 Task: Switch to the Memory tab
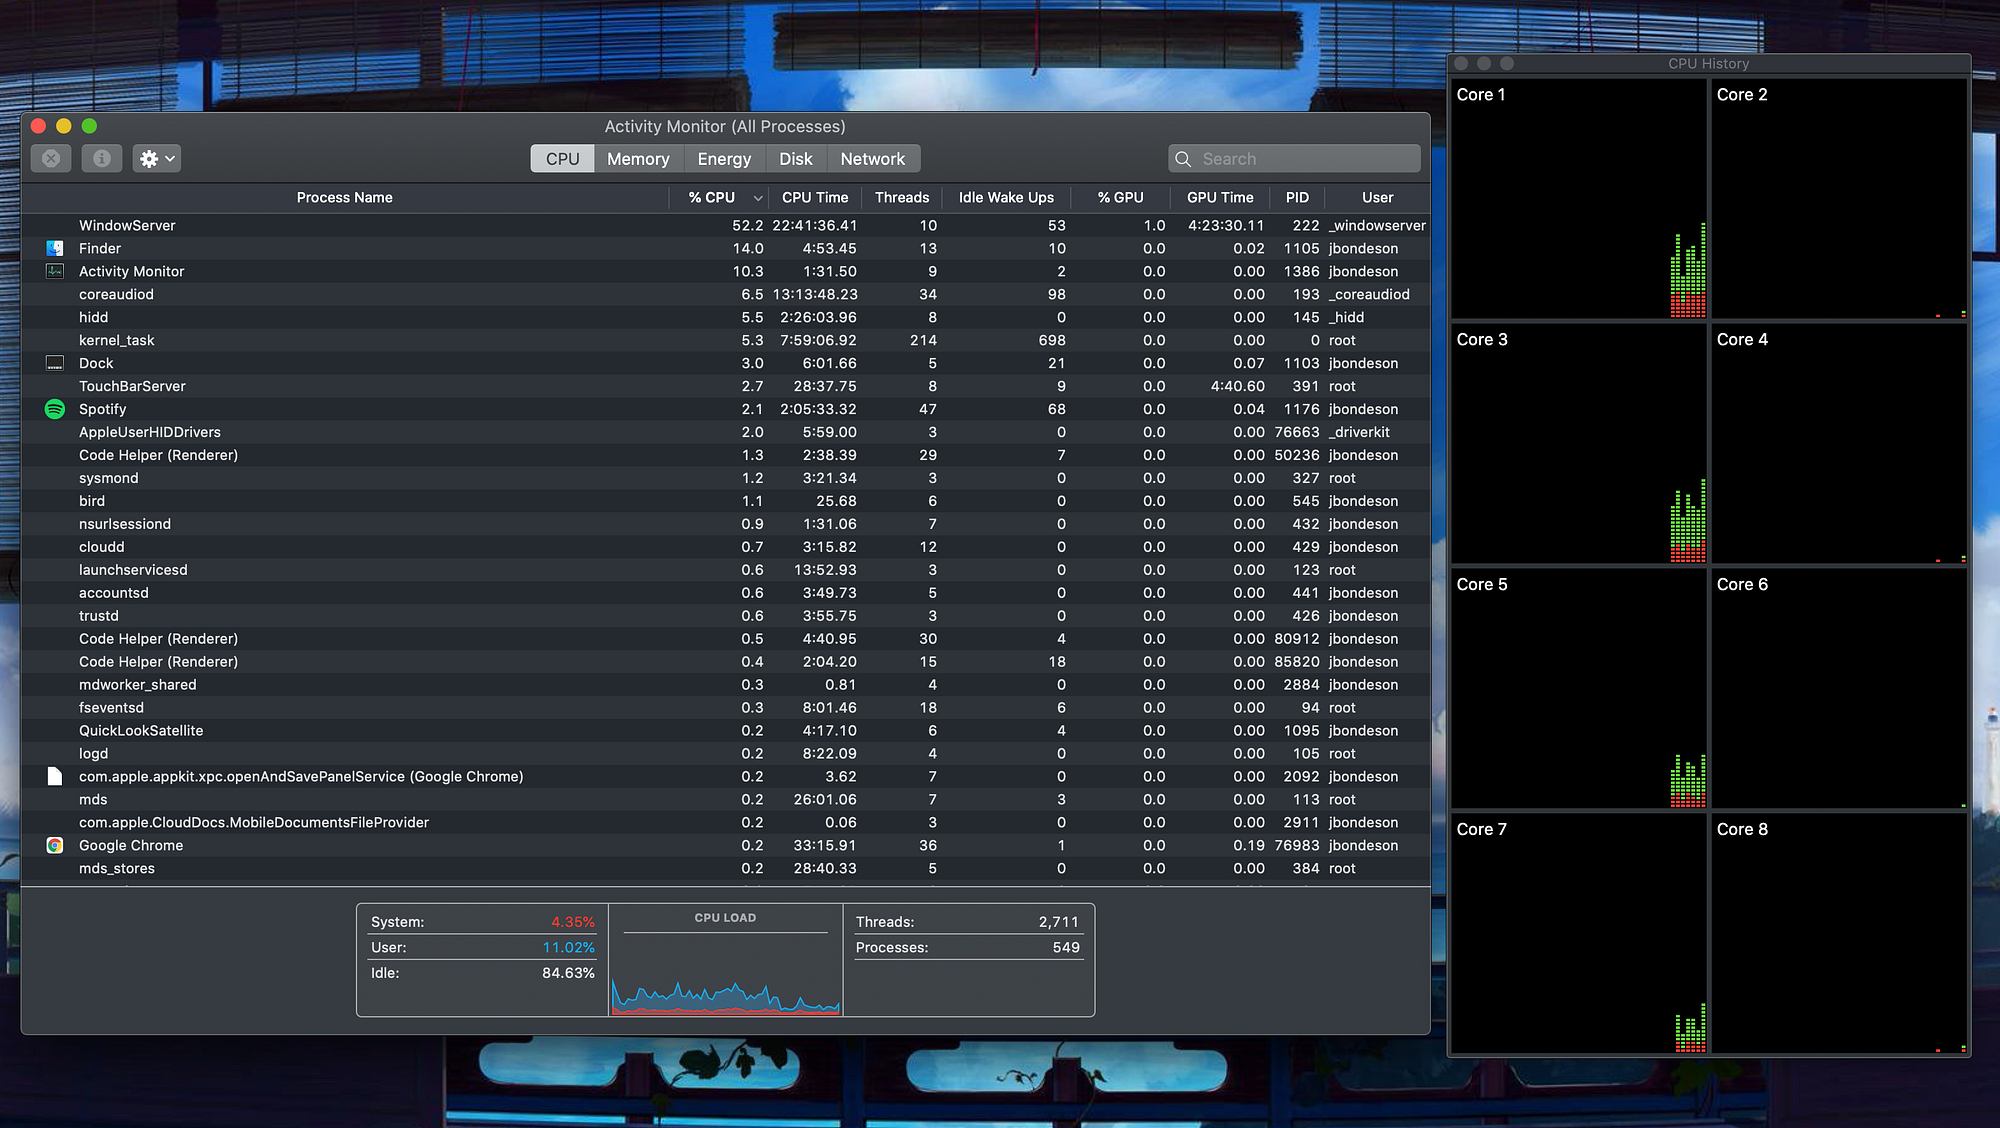tap(638, 159)
